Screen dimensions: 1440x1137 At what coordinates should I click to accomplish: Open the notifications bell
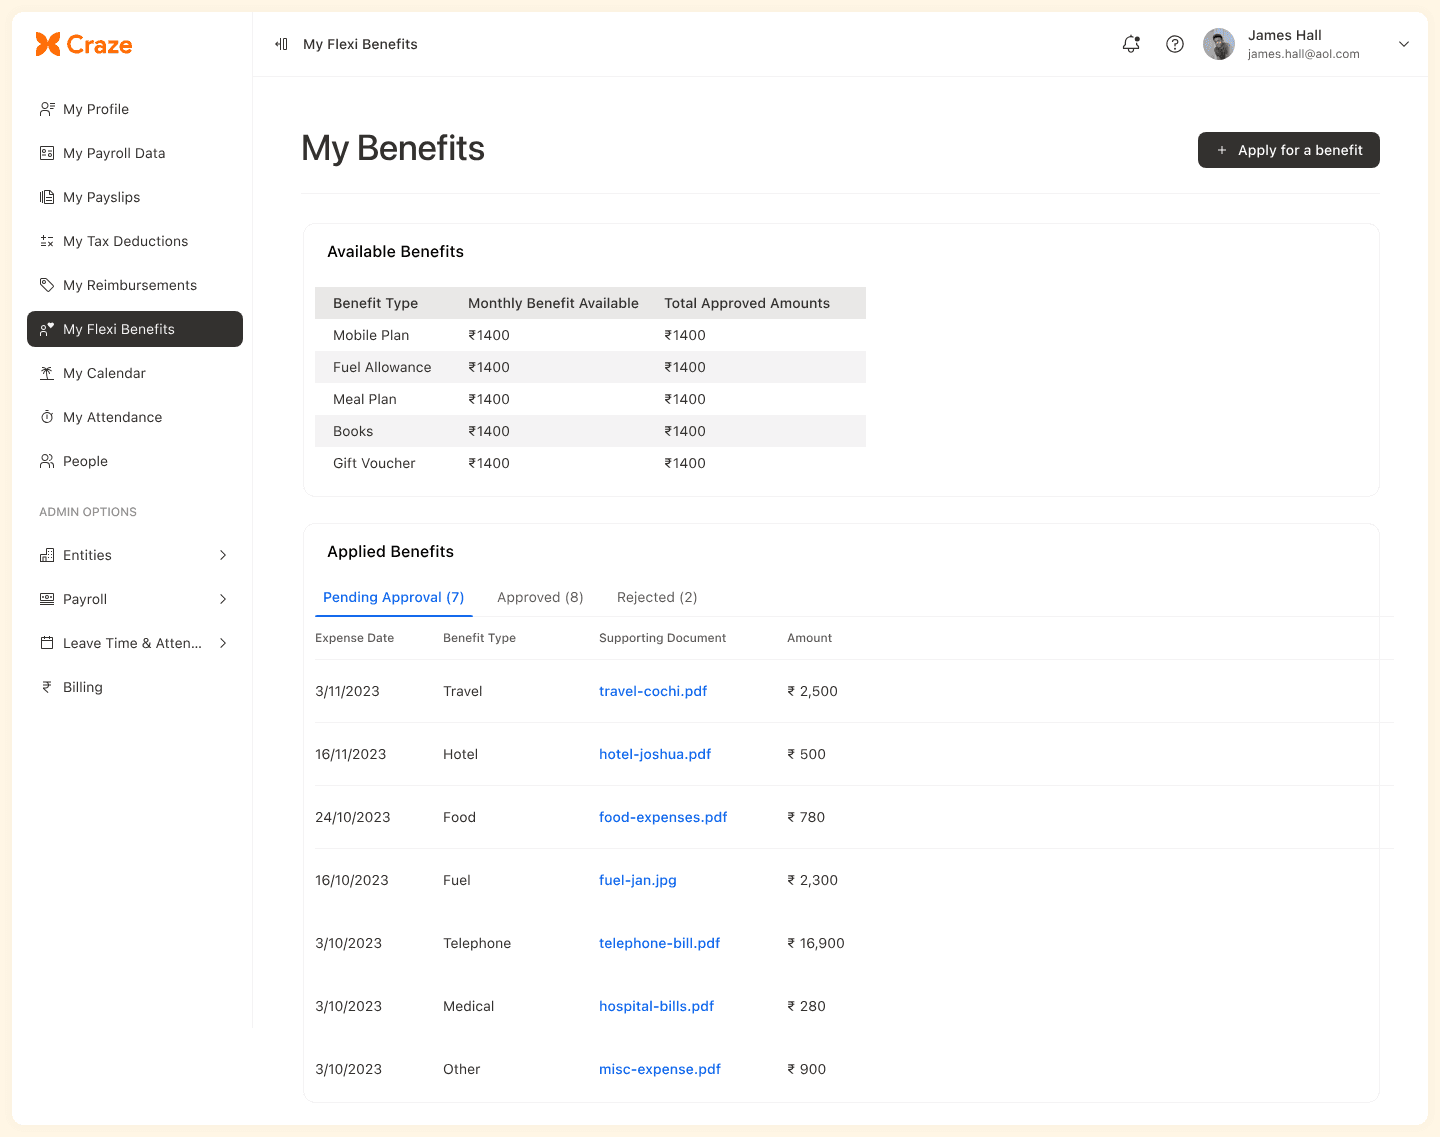click(x=1131, y=44)
